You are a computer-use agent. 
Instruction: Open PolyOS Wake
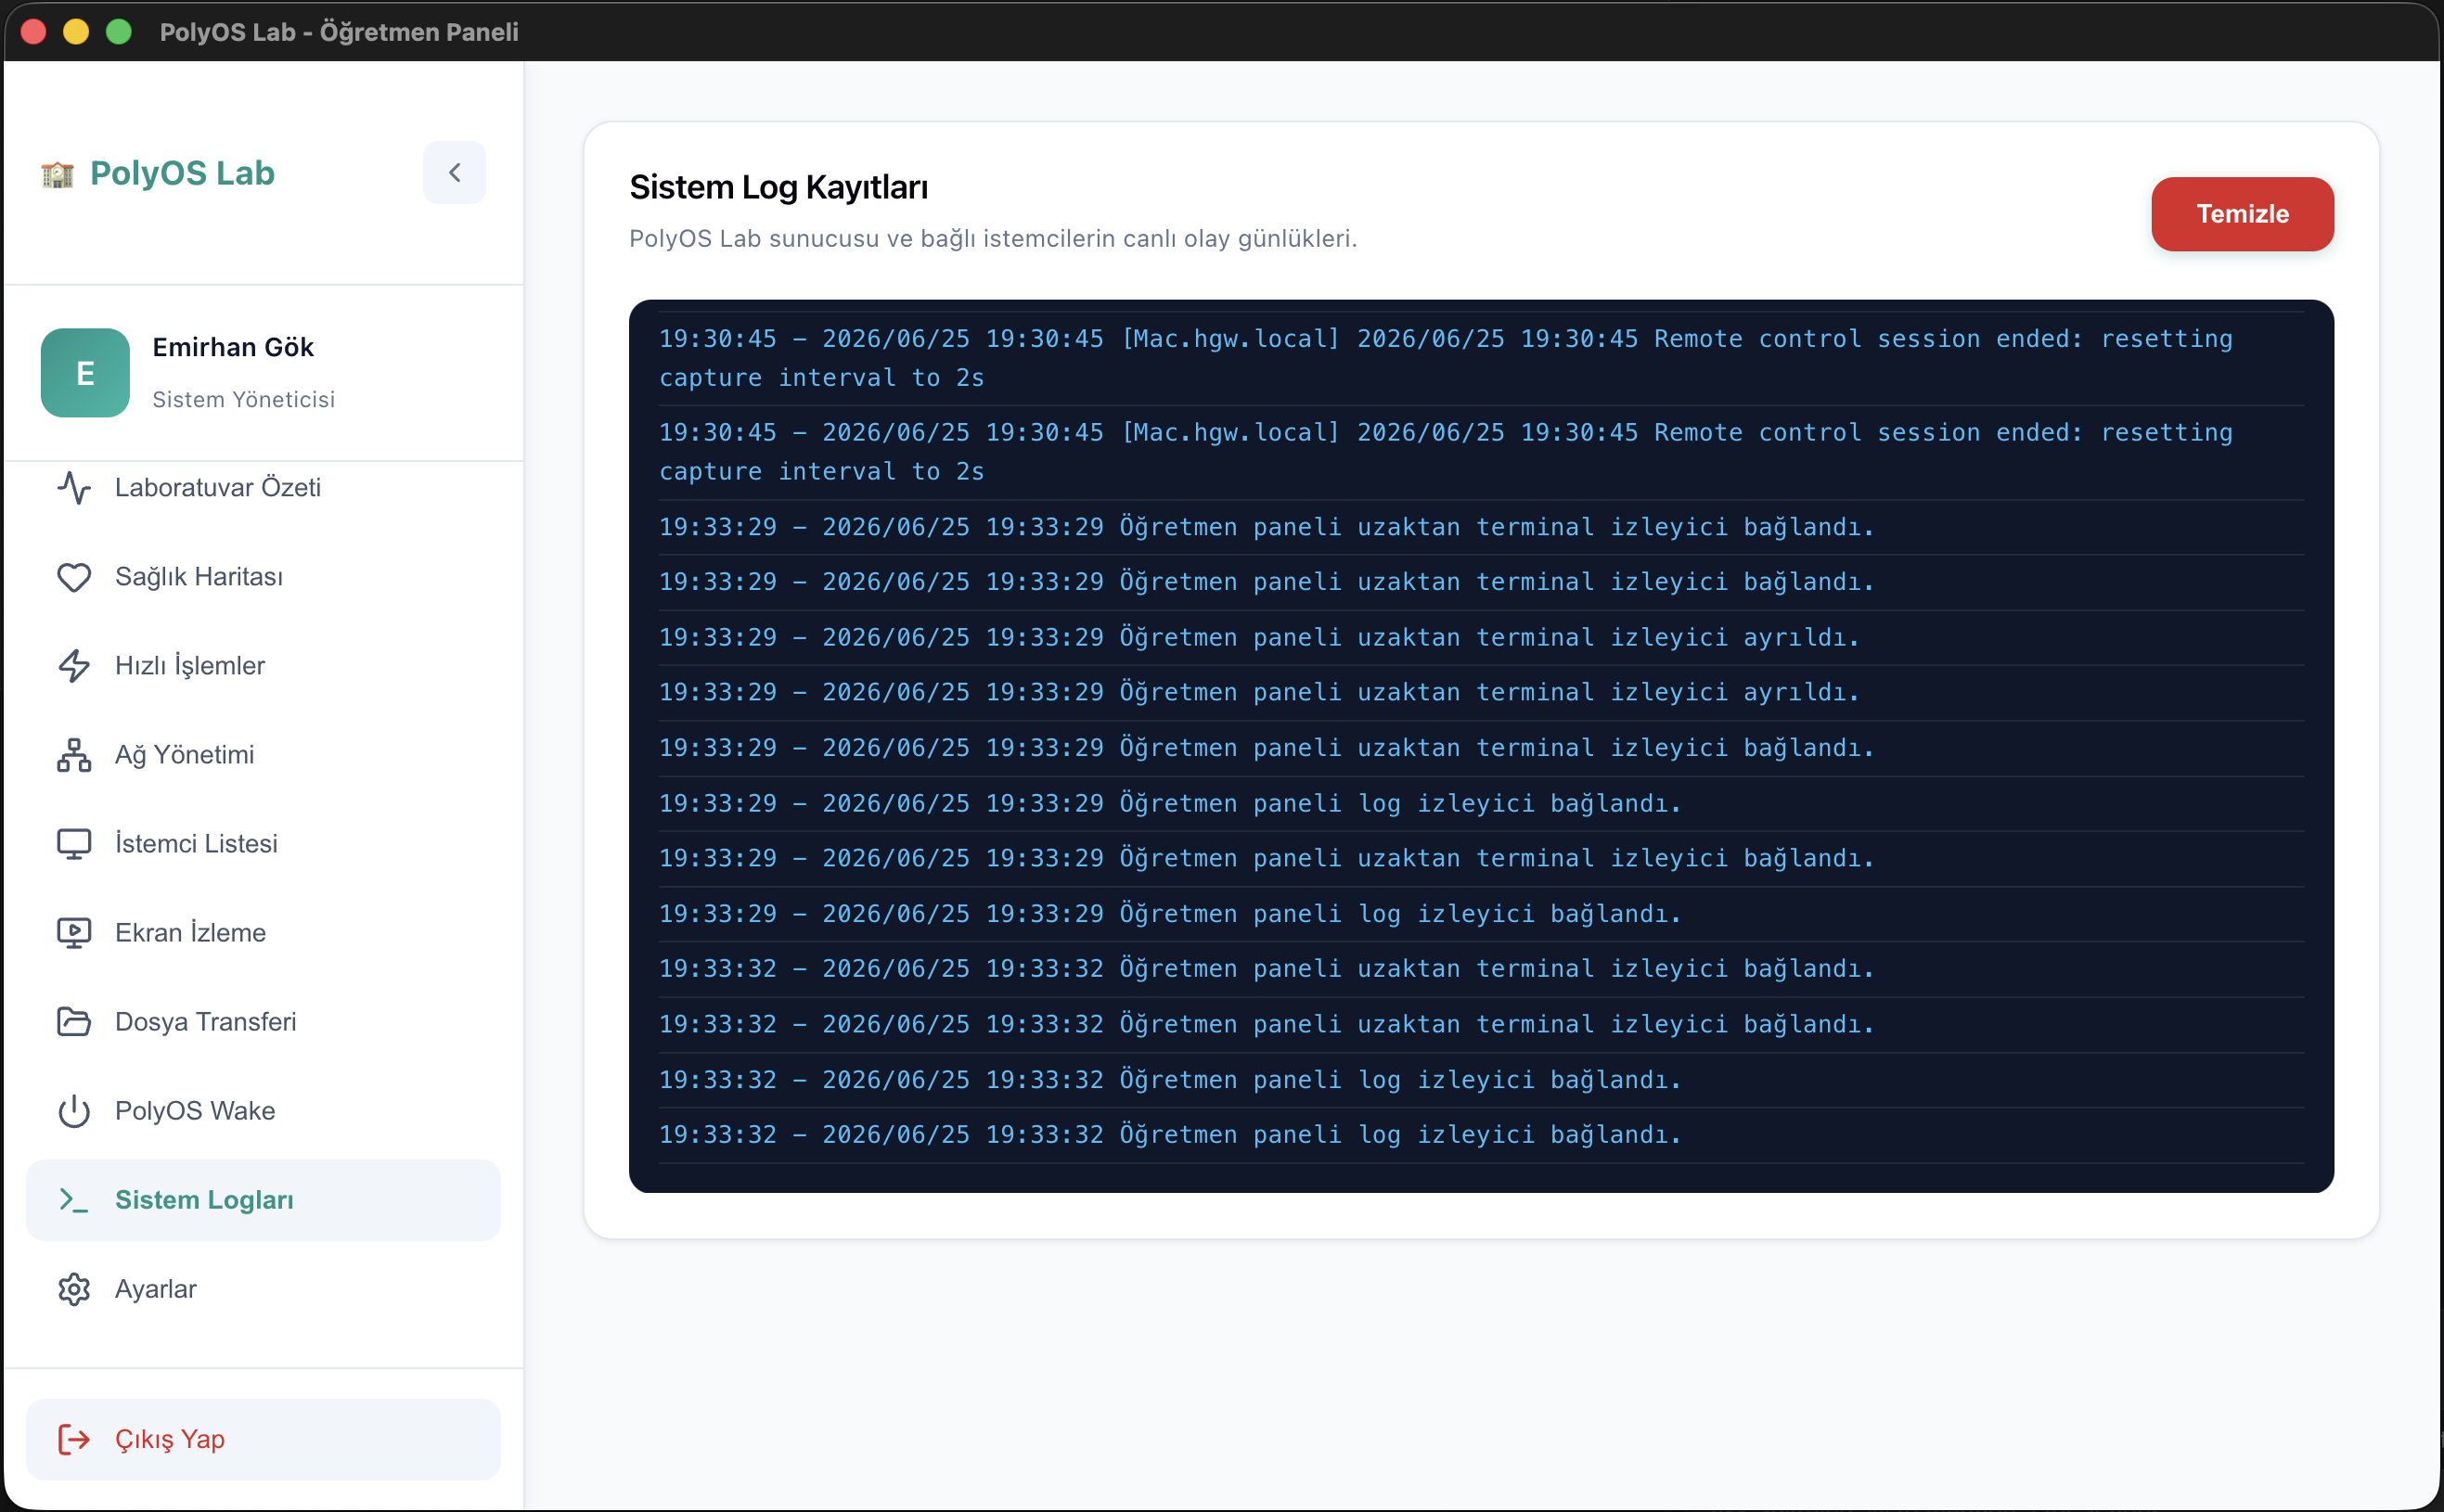[263, 1111]
